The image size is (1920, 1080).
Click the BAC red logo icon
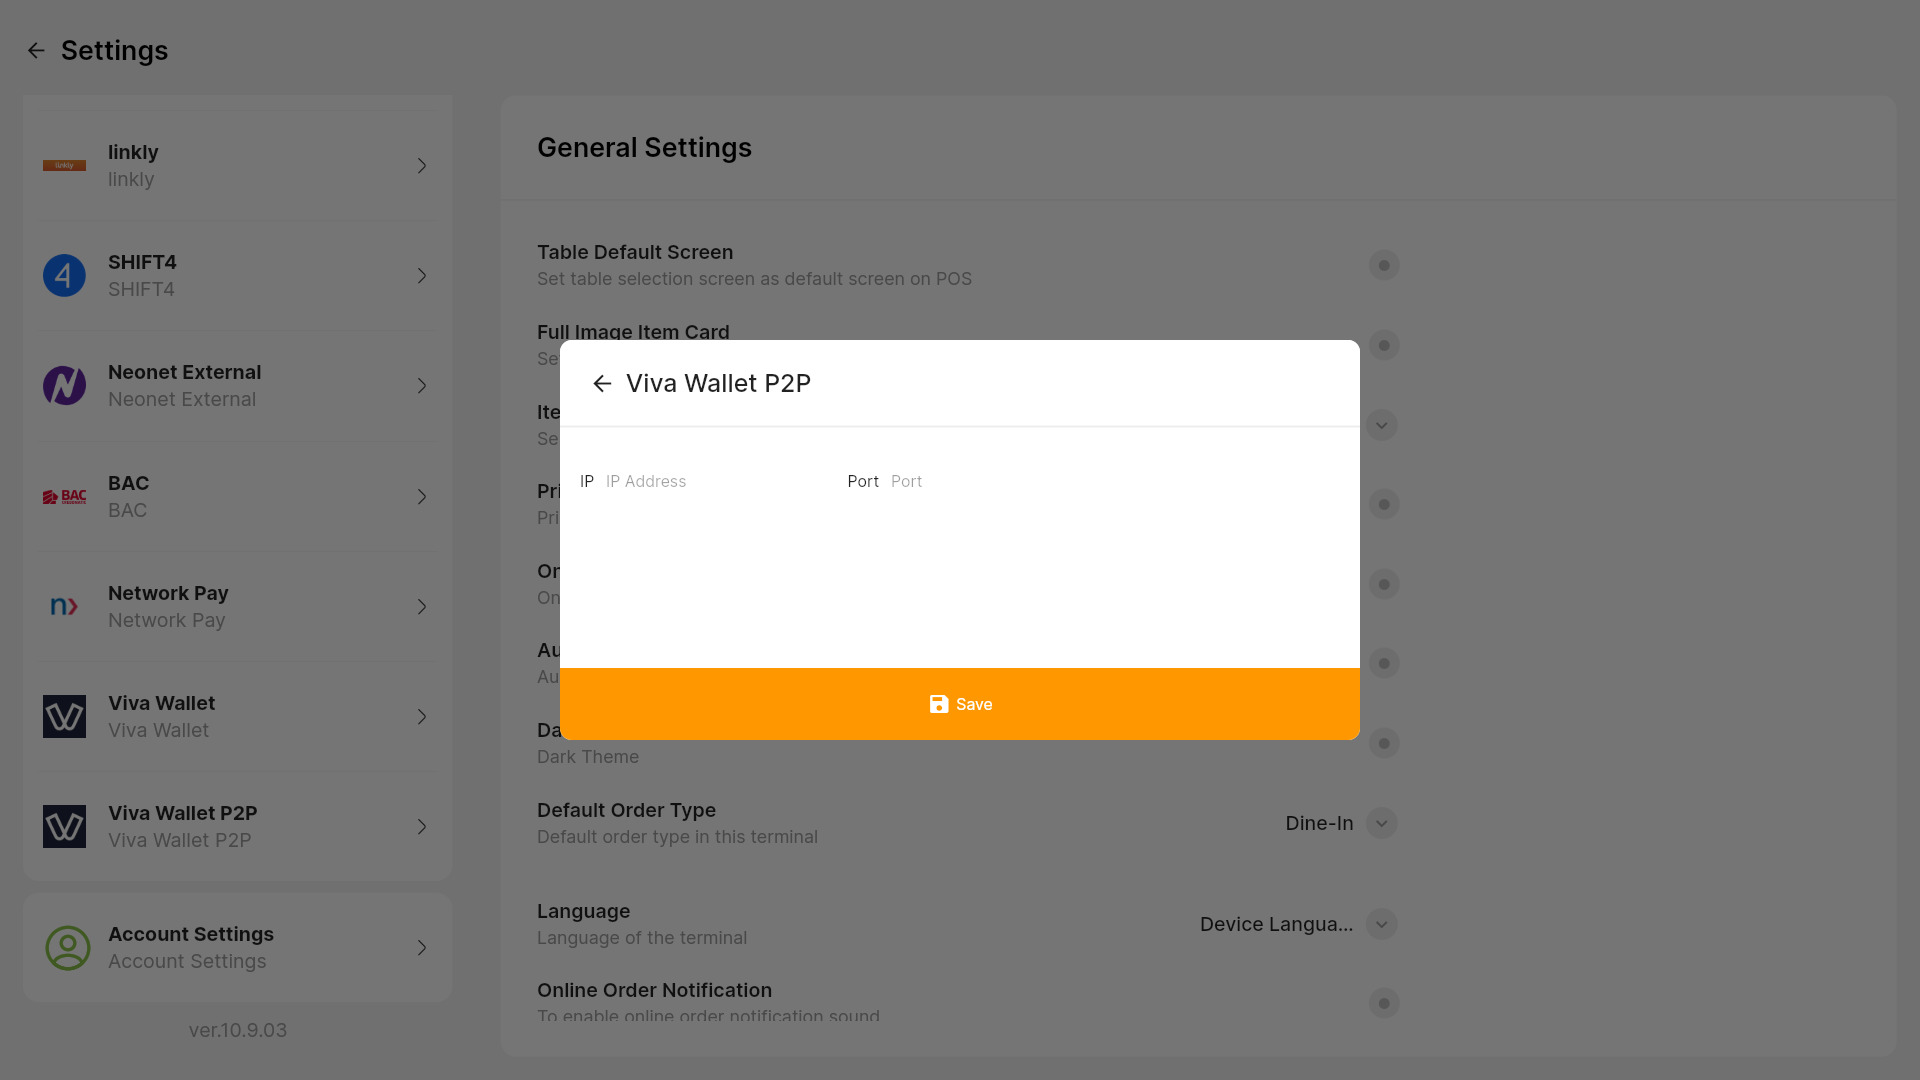64,497
